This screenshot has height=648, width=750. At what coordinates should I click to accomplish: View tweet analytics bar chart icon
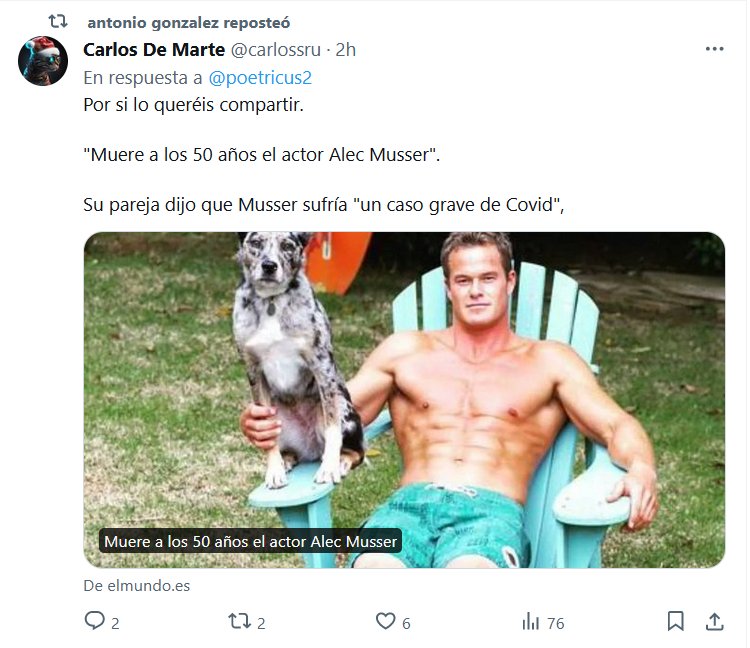coord(531,622)
